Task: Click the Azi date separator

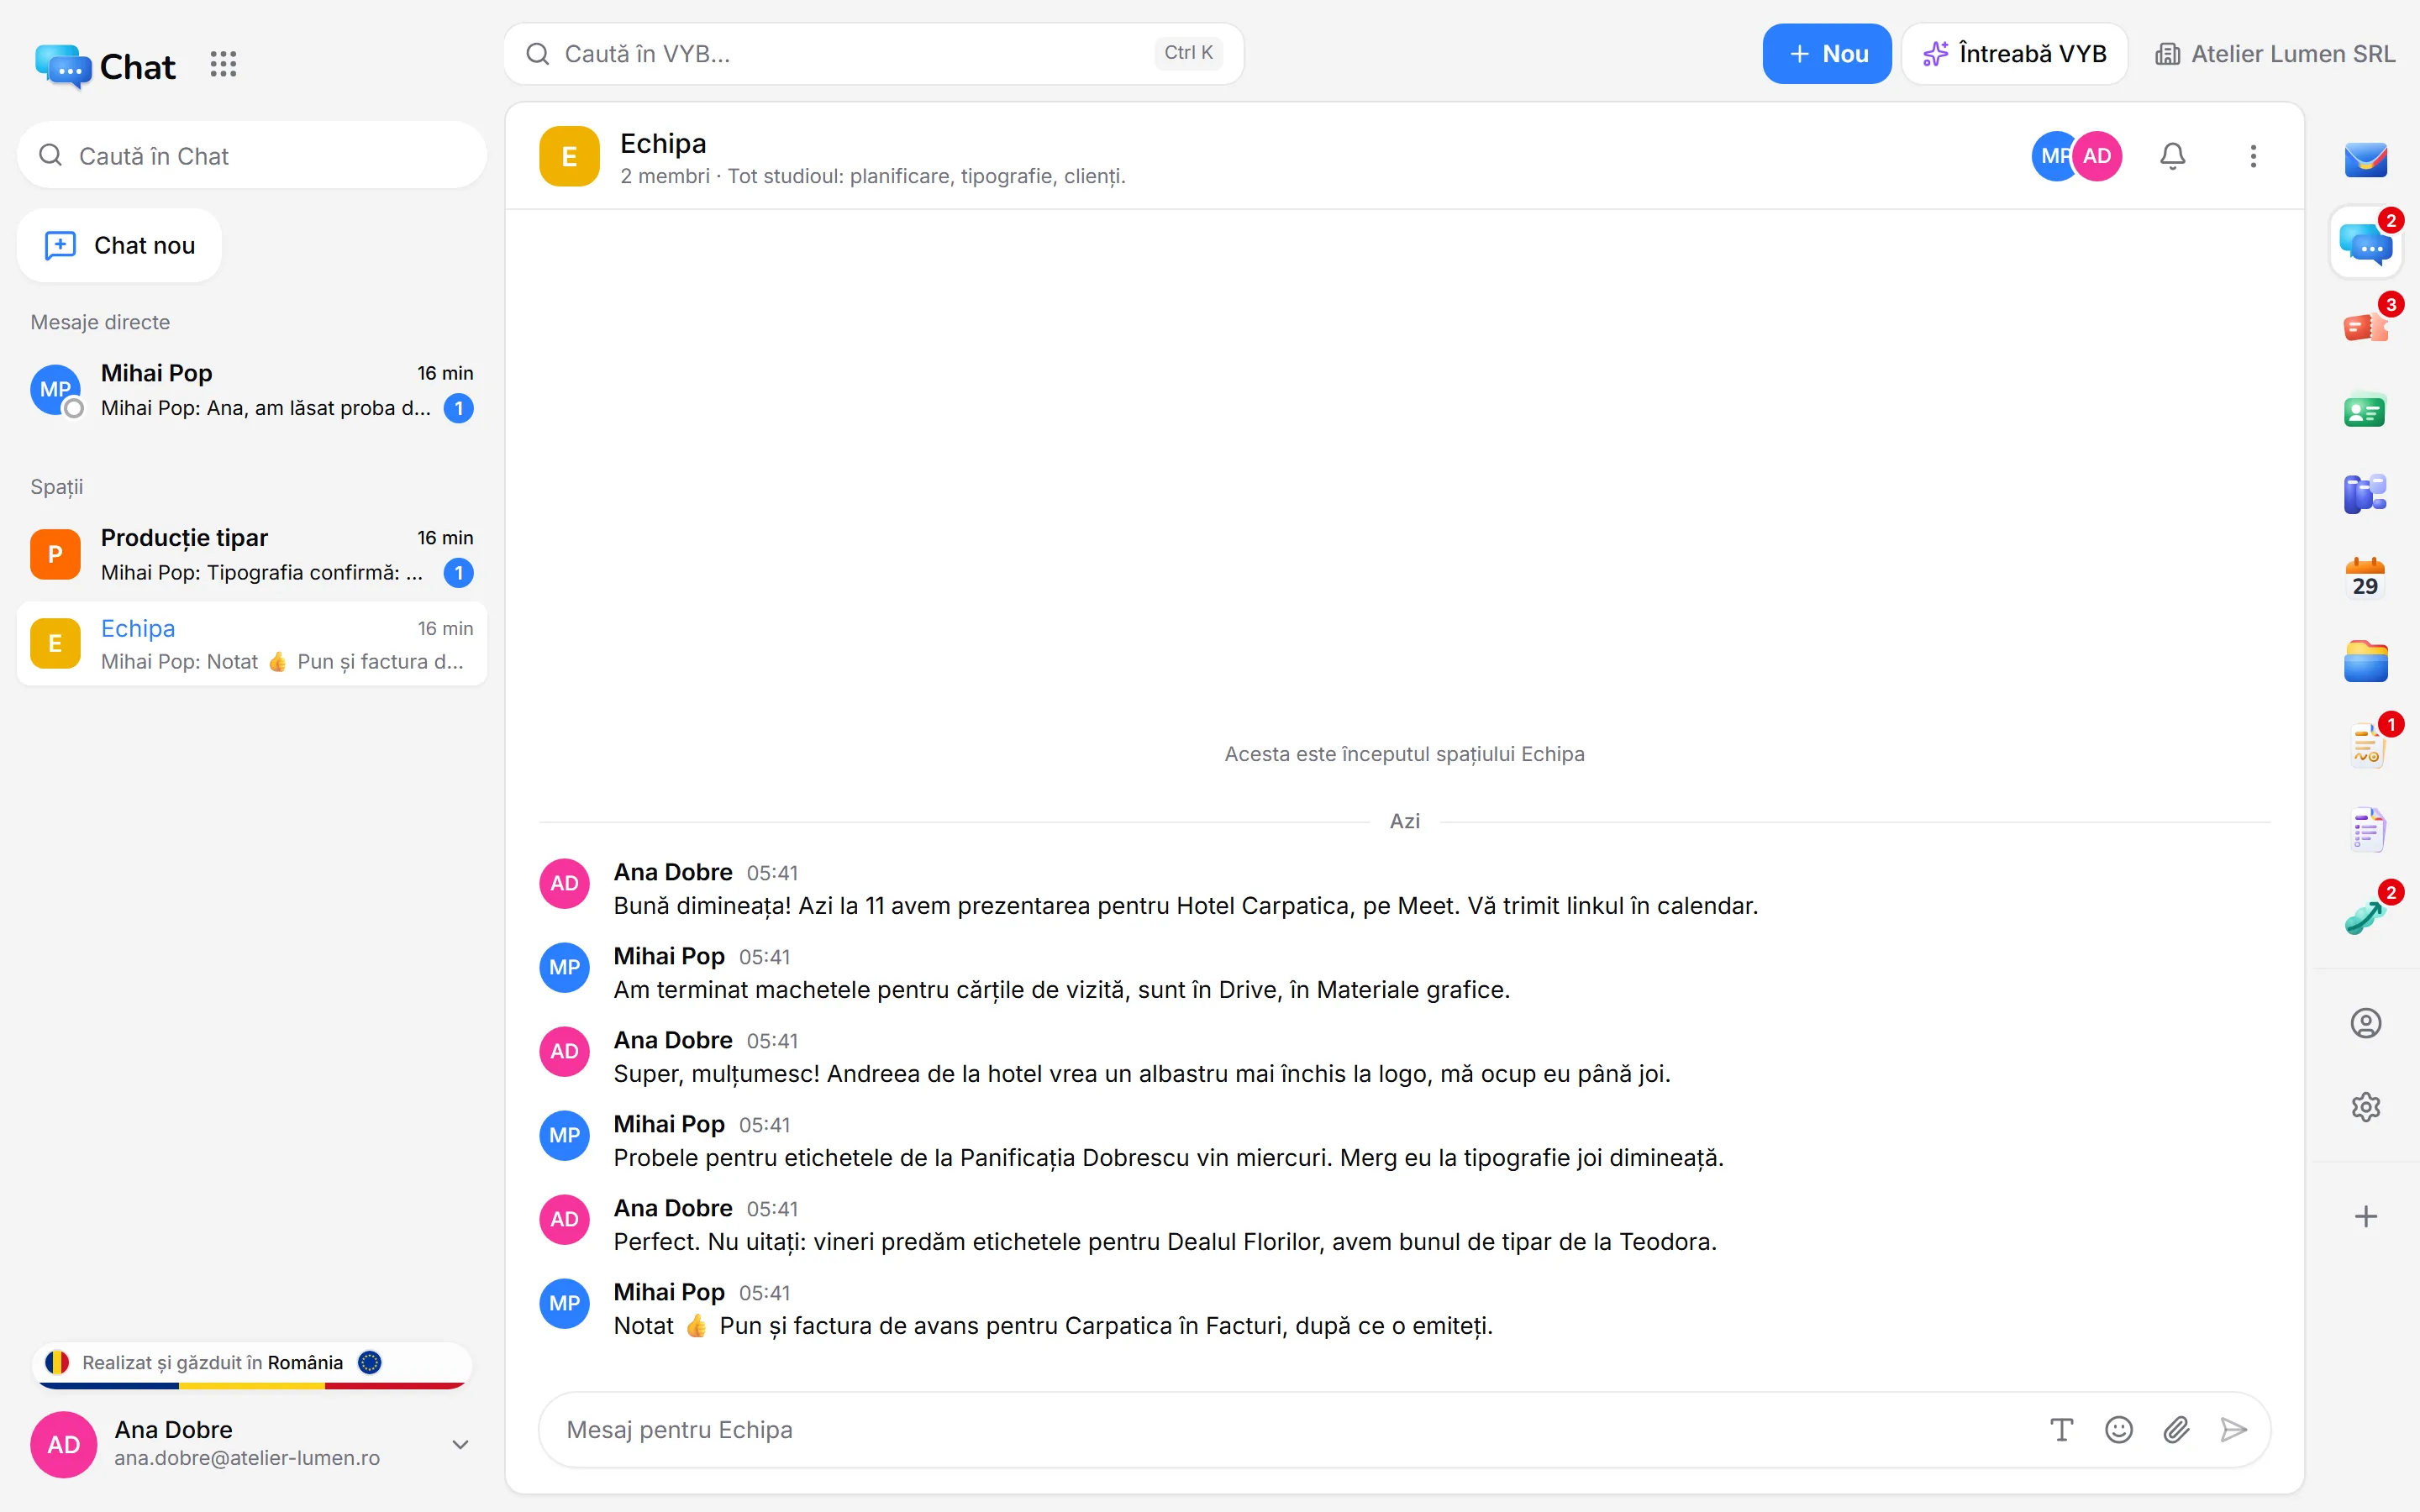Action: 1404,821
